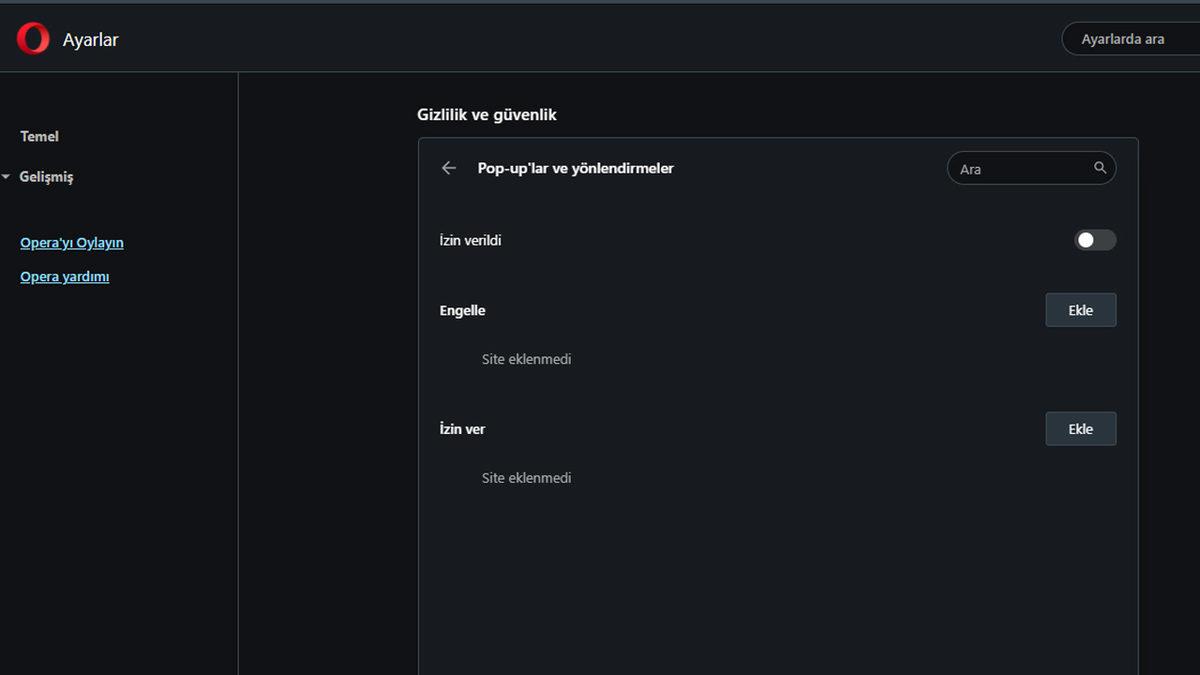Screen dimensions: 1200x675
Task: Click Ekle button next to Engelle
Action: tap(1080, 310)
